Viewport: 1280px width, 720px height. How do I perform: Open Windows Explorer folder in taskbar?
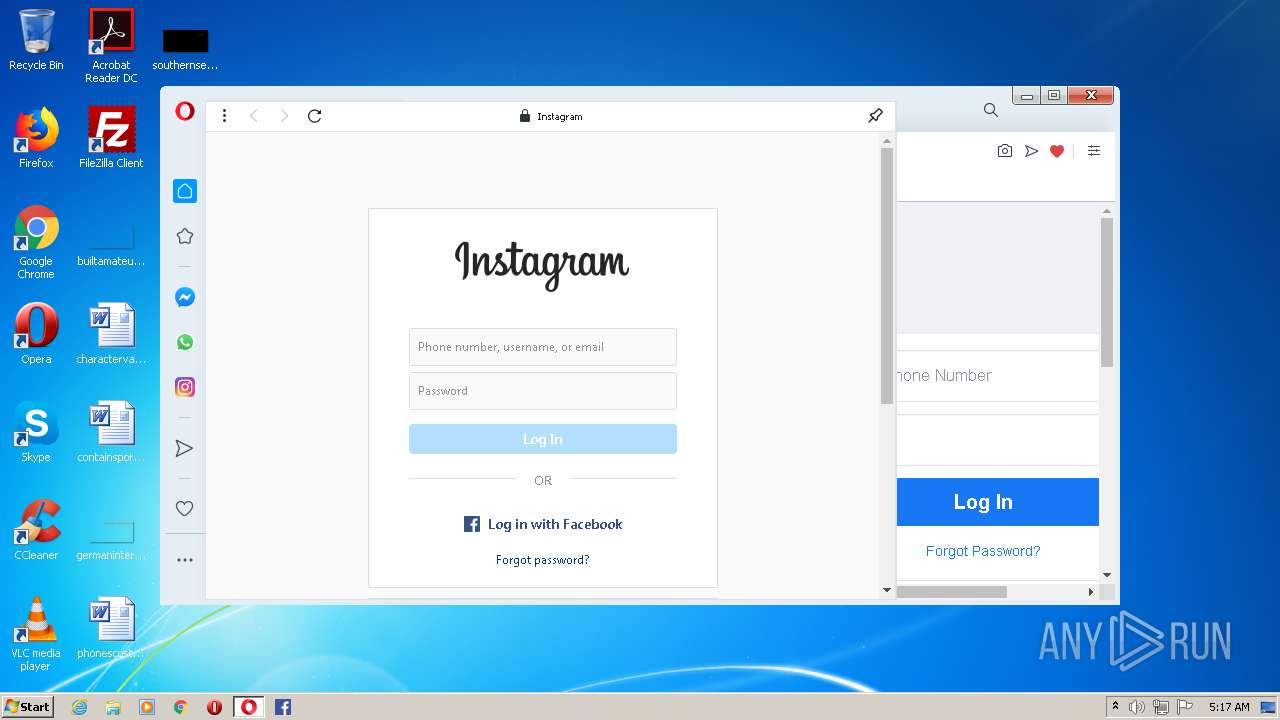click(x=113, y=707)
